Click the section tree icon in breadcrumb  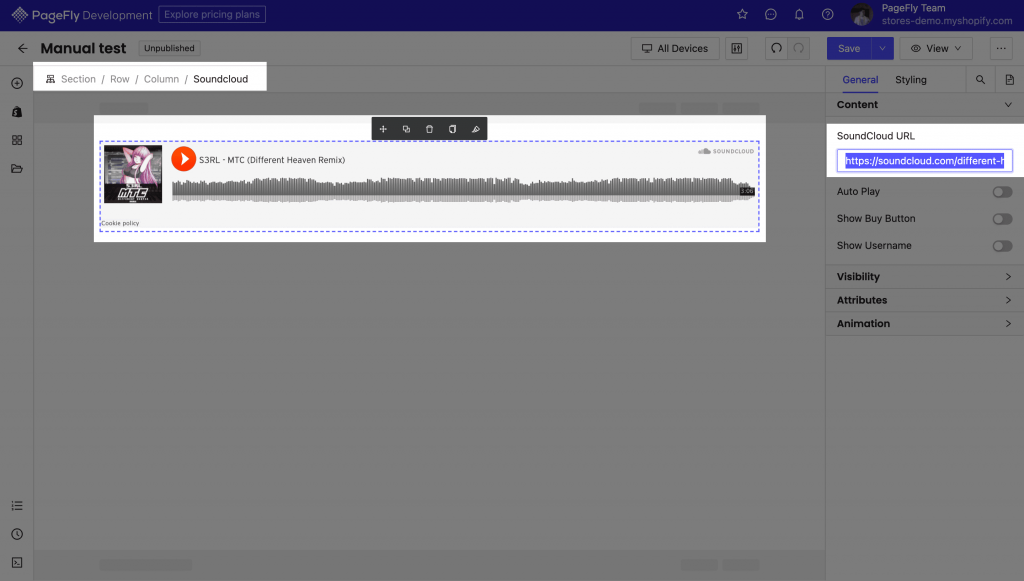[50, 79]
